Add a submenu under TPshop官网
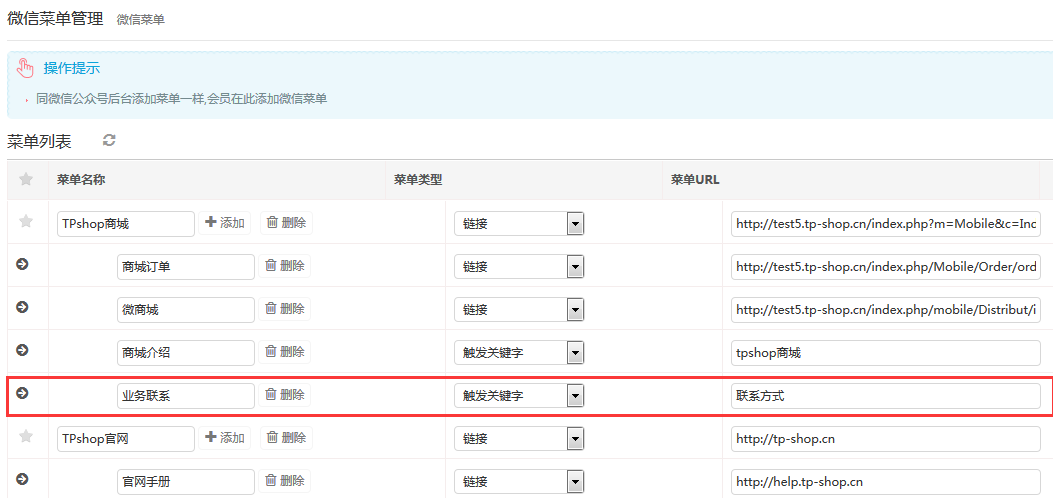The height and width of the screenshot is (498, 1053). 225,438
